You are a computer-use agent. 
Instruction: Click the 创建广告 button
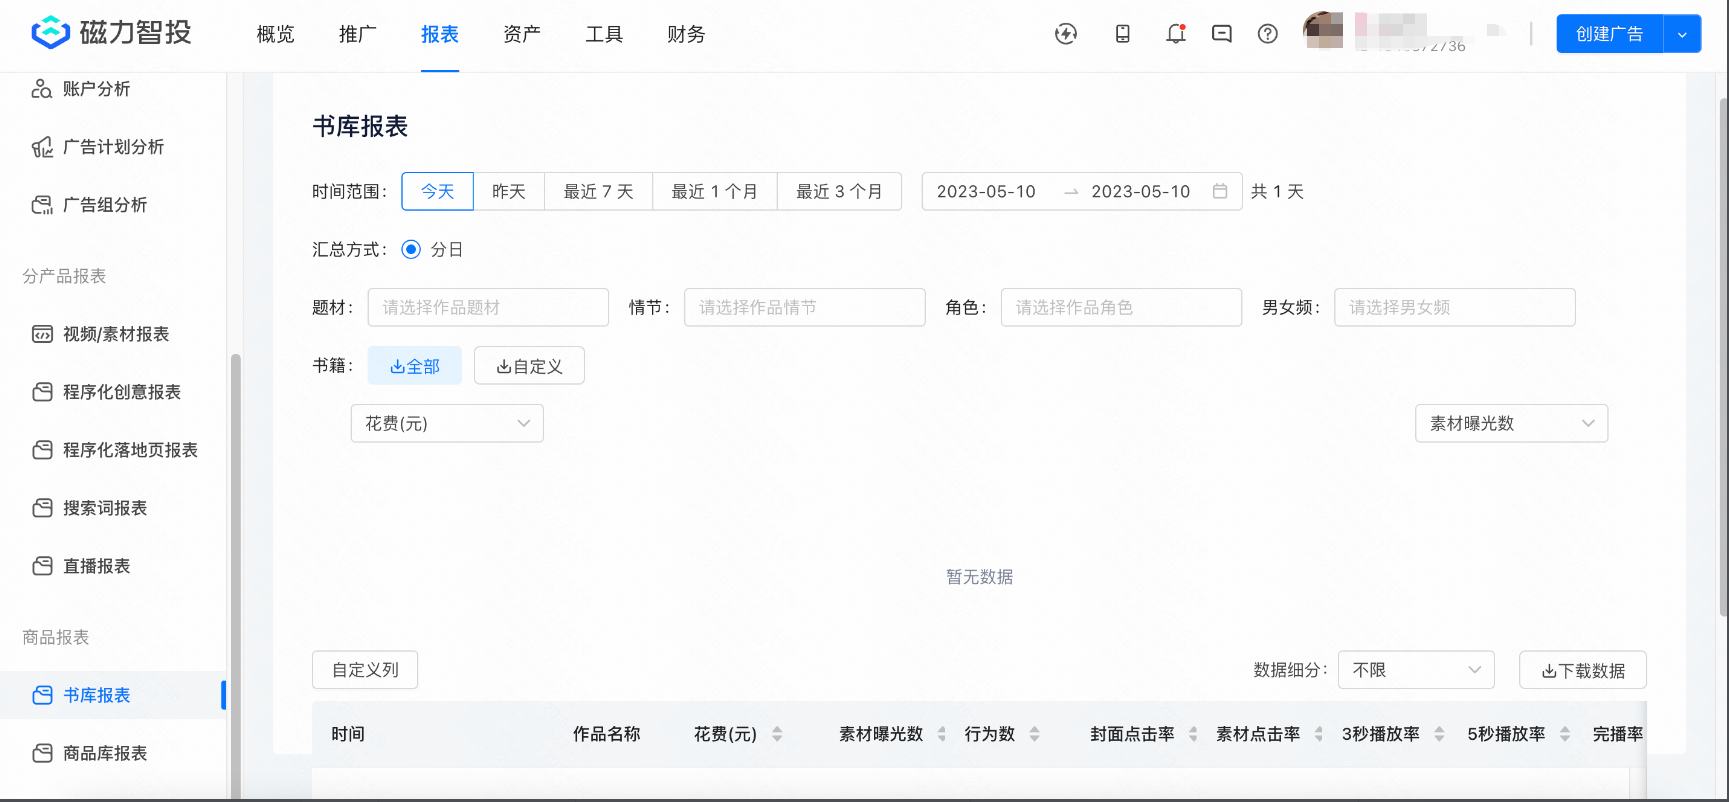(x=1609, y=34)
